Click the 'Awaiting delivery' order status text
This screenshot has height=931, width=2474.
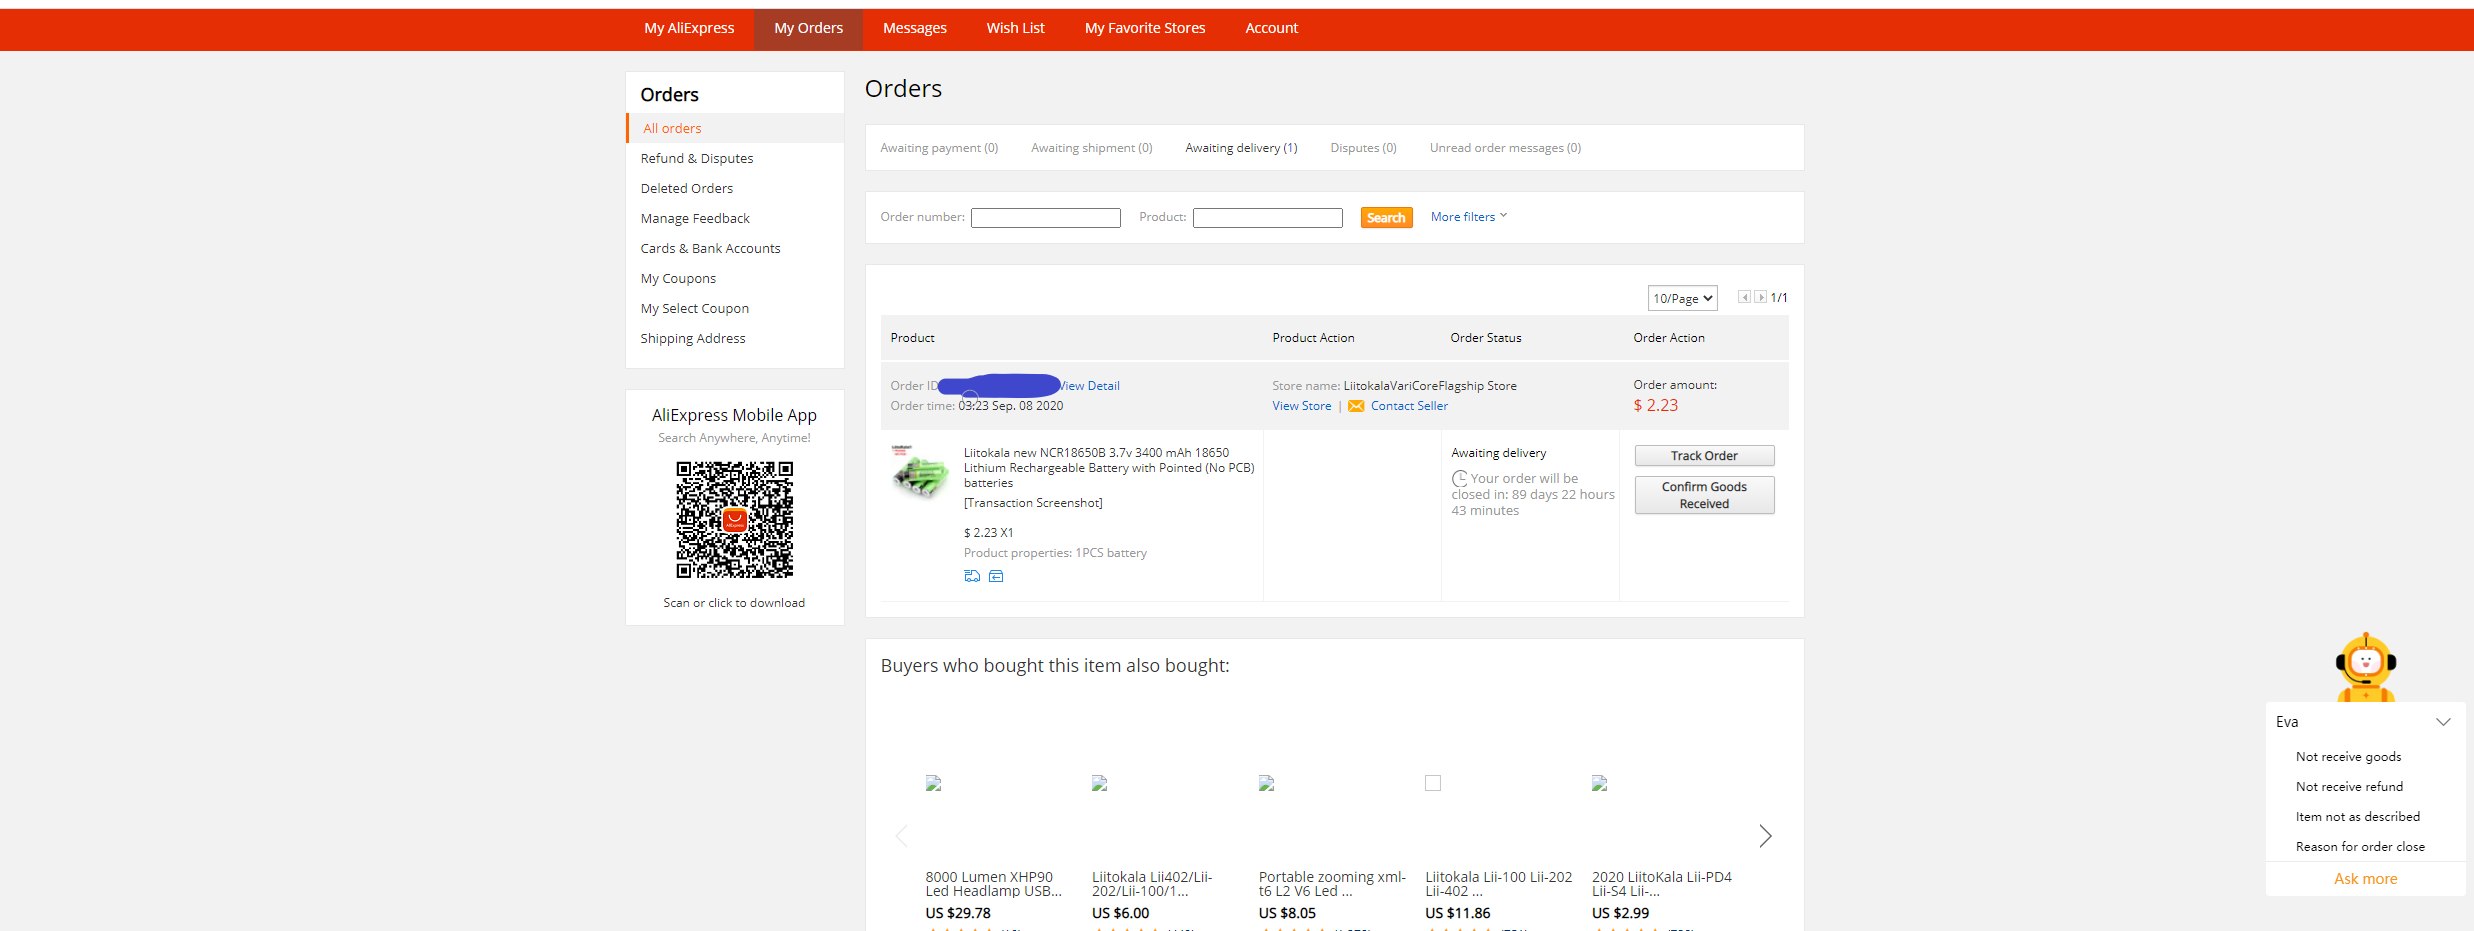point(1498,453)
